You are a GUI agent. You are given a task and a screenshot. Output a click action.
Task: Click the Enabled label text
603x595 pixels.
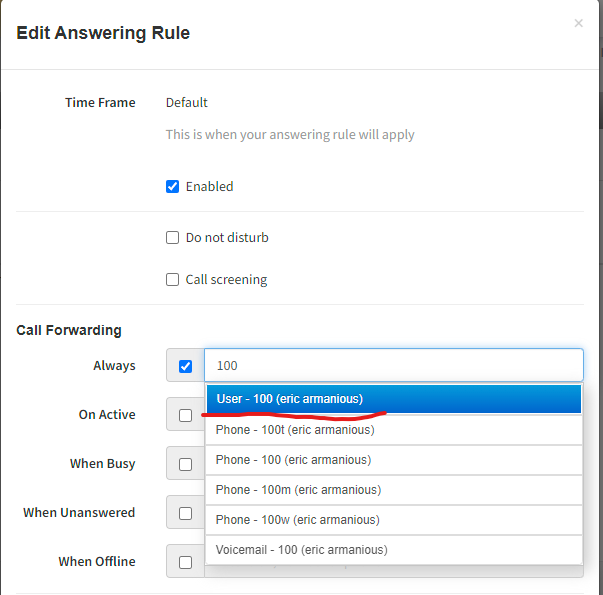point(209,186)
